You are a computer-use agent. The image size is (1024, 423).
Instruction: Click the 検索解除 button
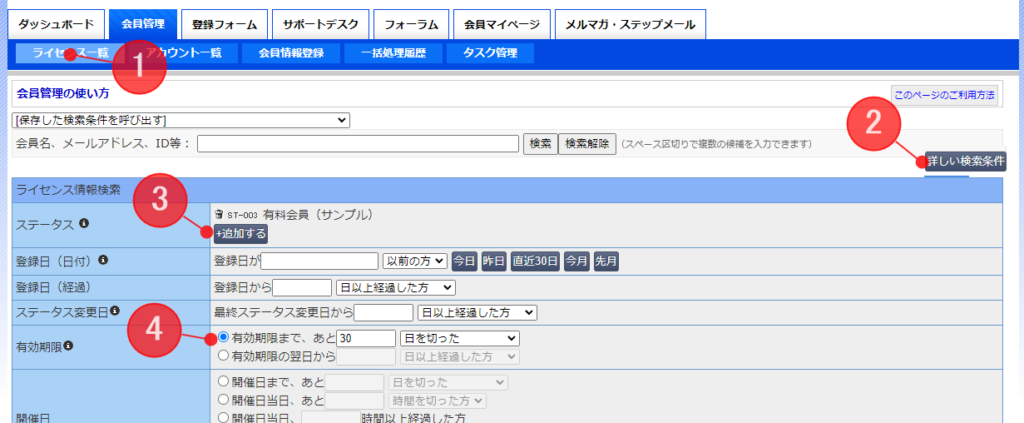pos(587,144)
